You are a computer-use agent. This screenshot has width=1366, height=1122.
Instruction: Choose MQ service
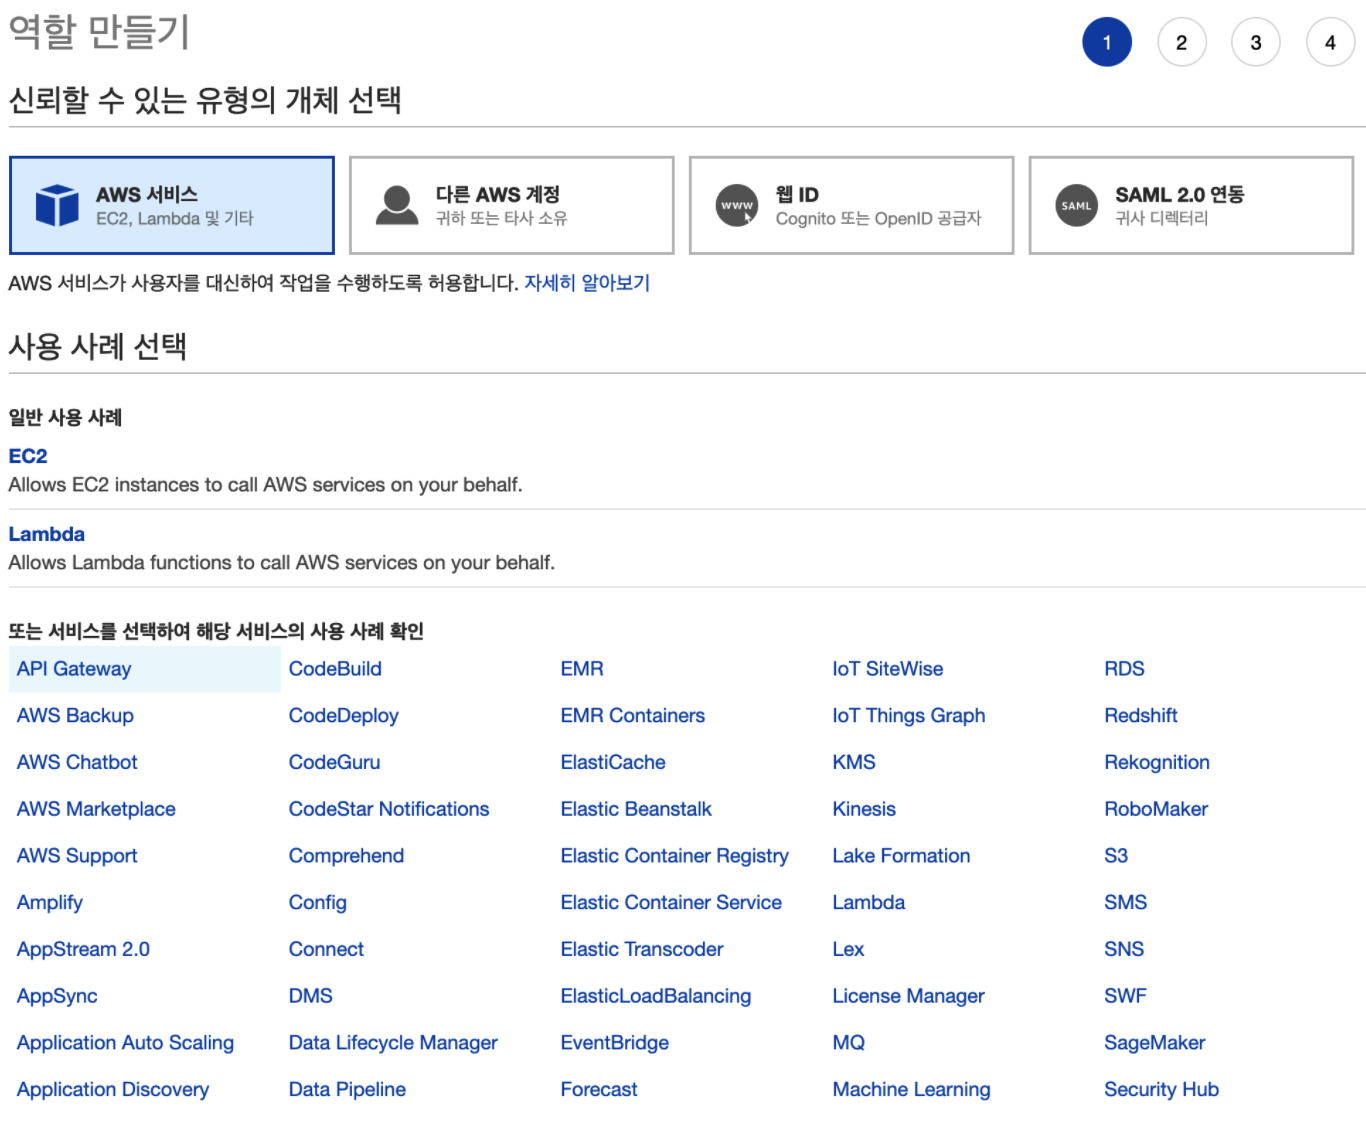tap(849, 1043)
